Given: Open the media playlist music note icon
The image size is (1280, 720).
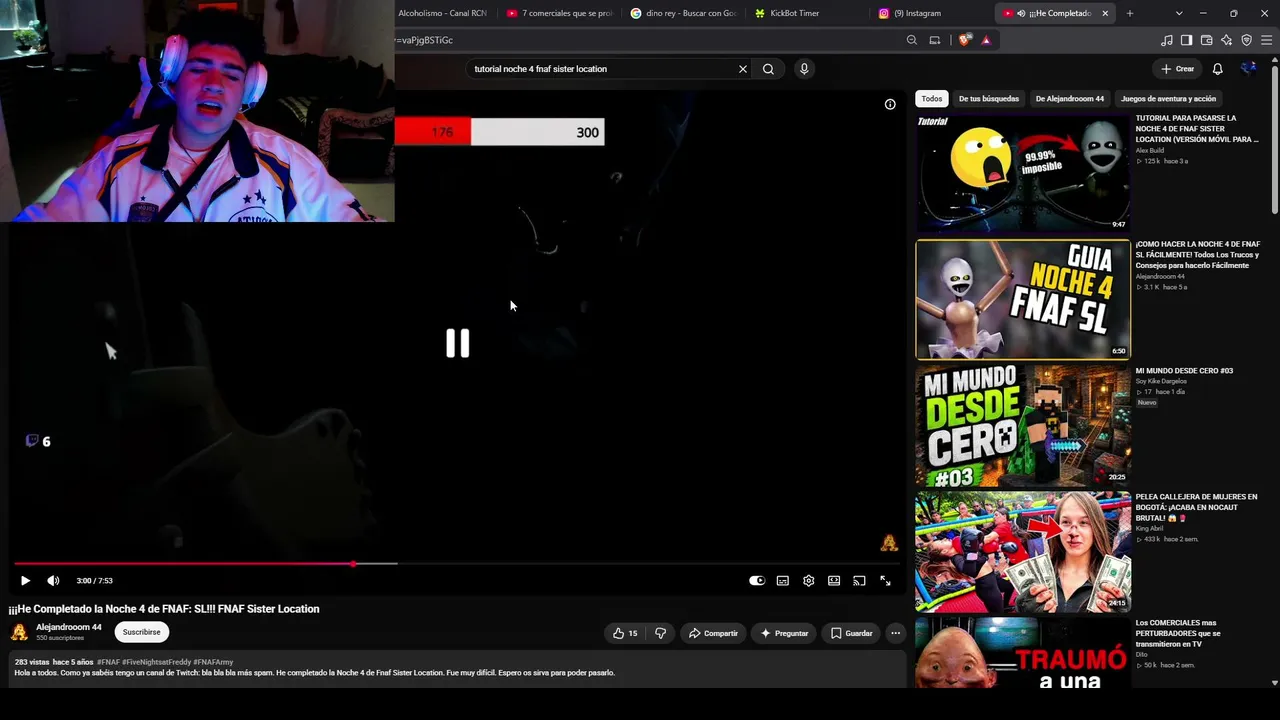Looking at the screenshot, I should [1167, 40].
